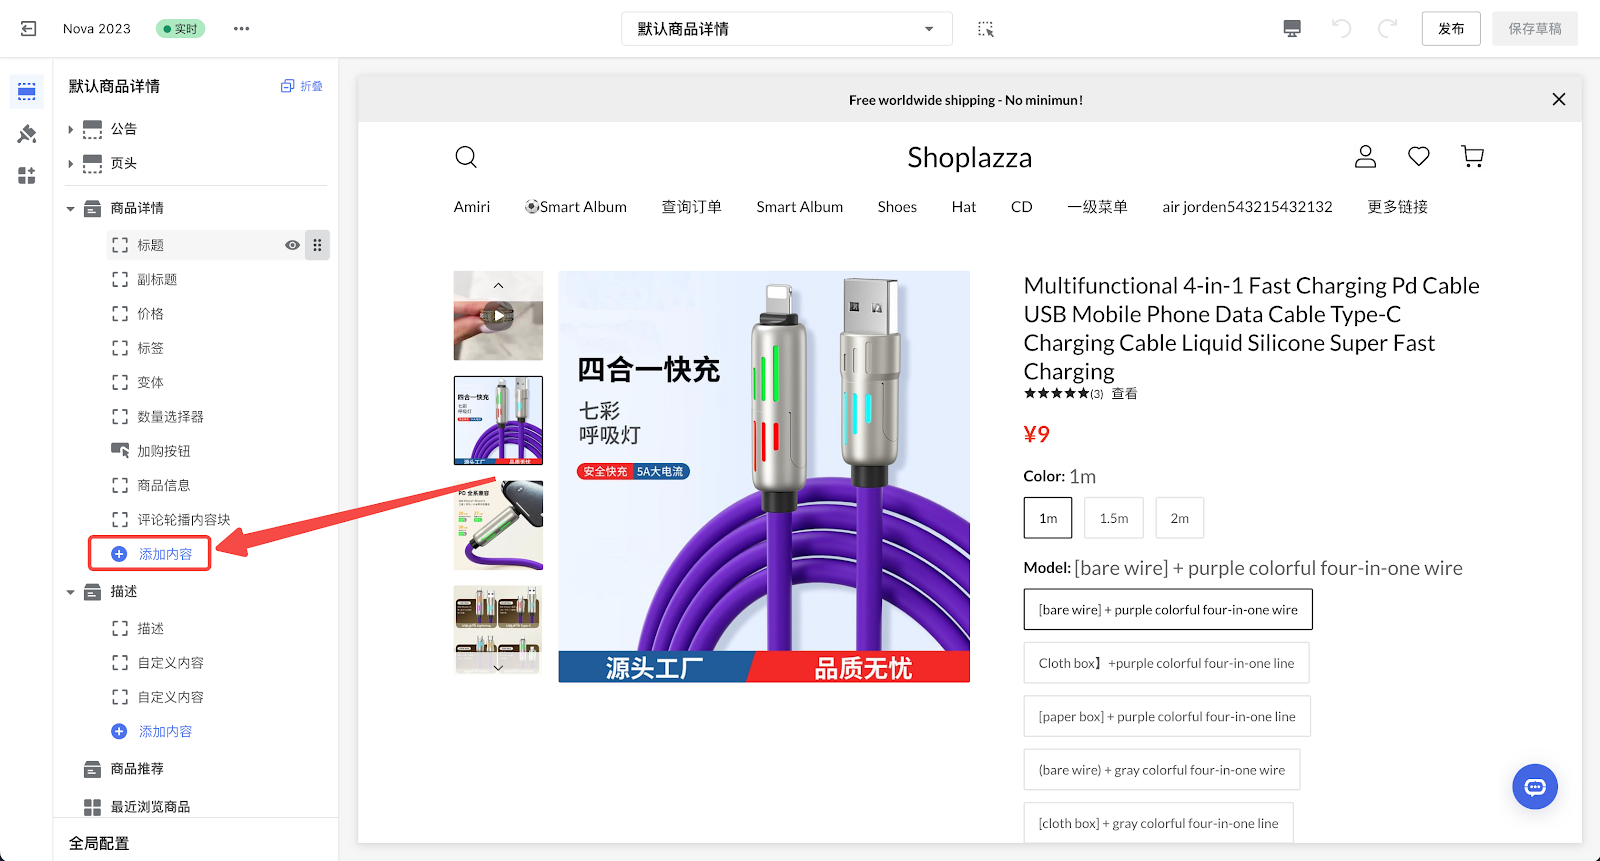Click the 发布 publish button
This screenshot has height=861, width=1600.
pos(1450,29)
